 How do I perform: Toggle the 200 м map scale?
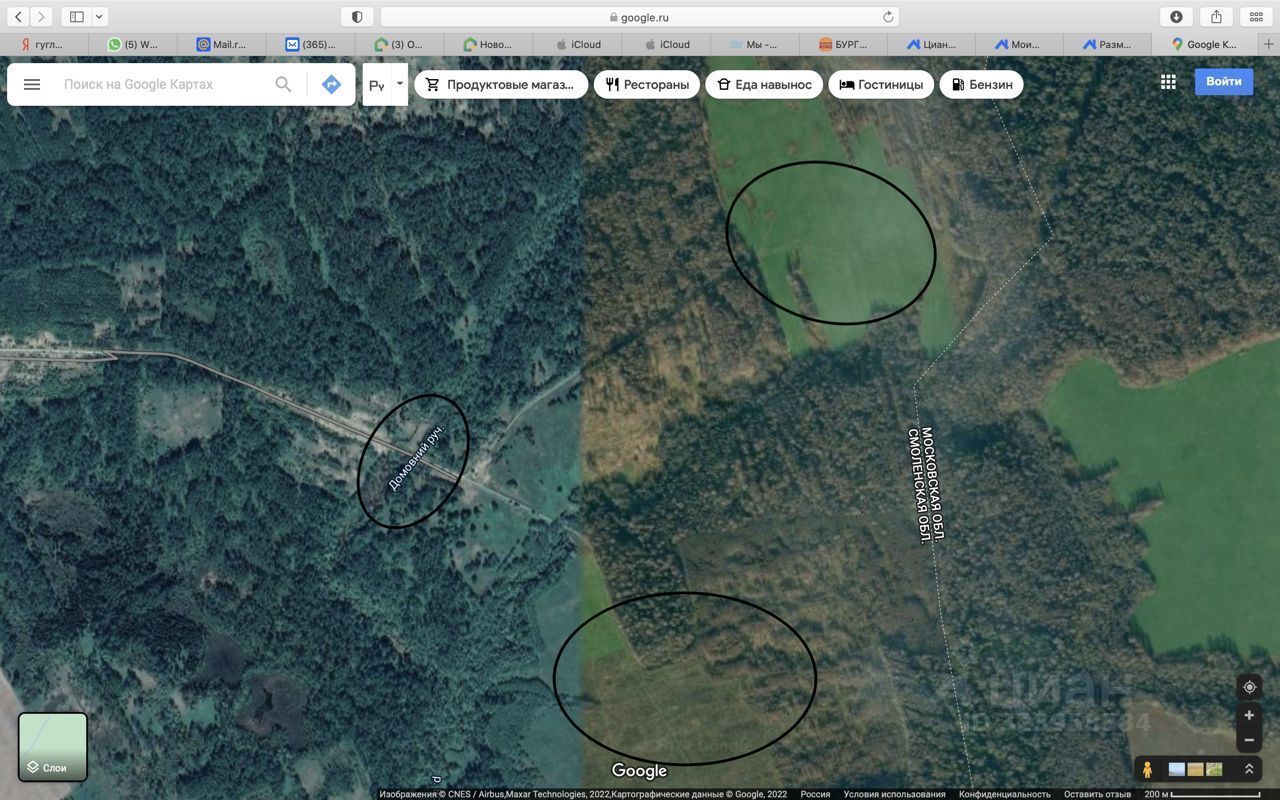(x=1202, y=794)
